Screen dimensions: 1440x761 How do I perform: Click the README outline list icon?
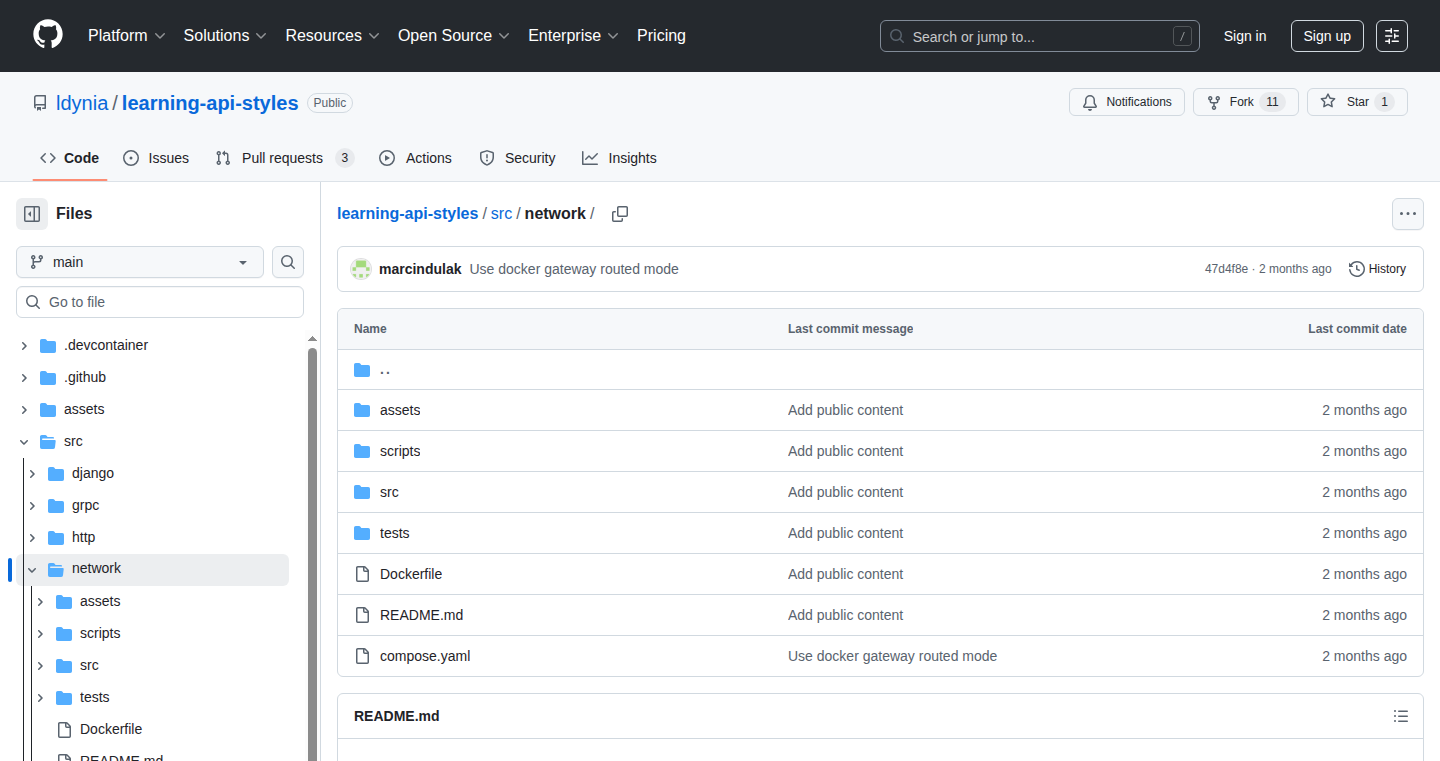pyautogui.click(x=1401, y=716)
